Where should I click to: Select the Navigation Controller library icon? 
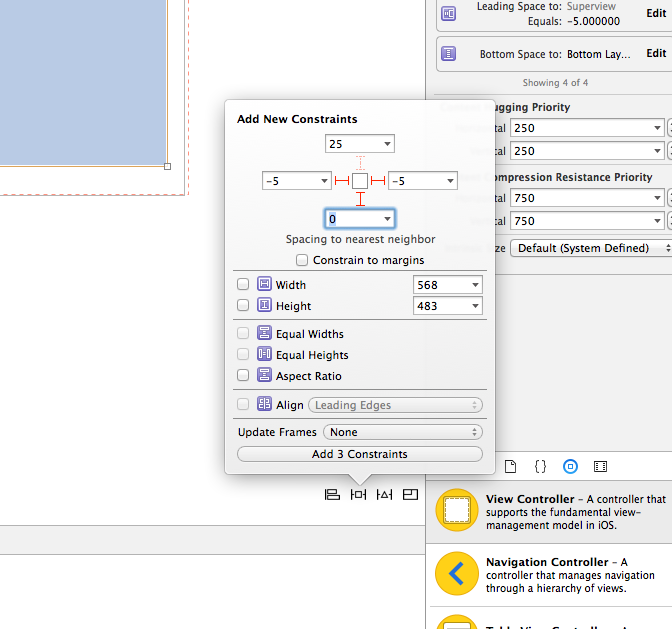(x=457, y=573)
